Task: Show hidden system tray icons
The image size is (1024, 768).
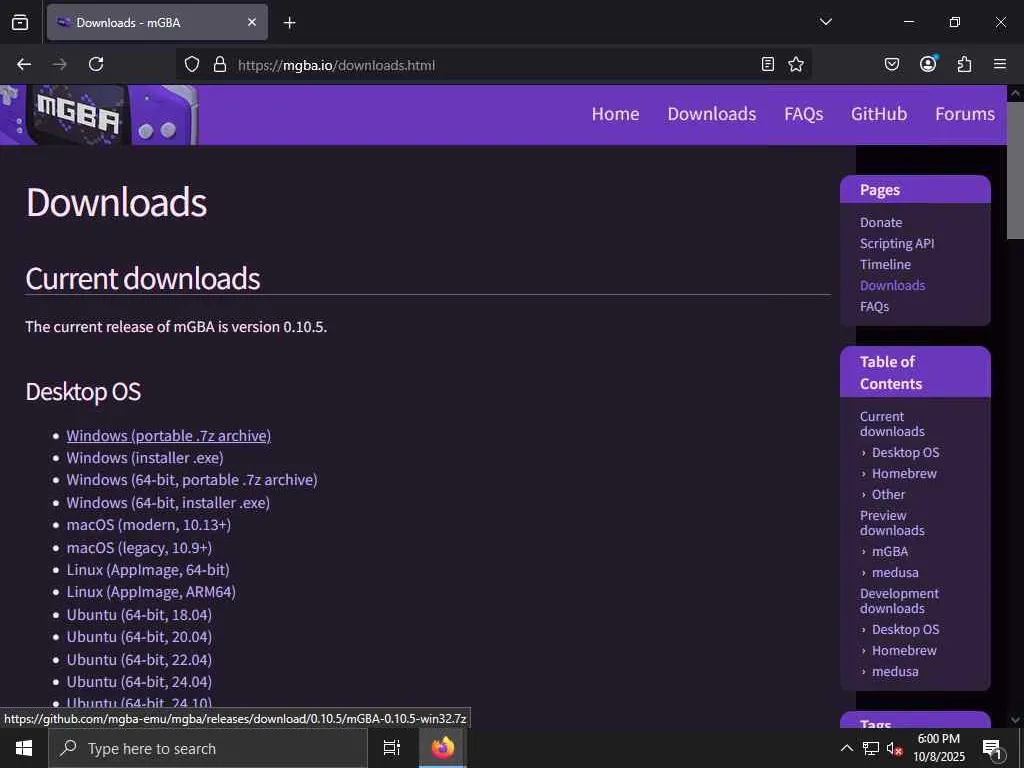Action: tap(846, 748)
